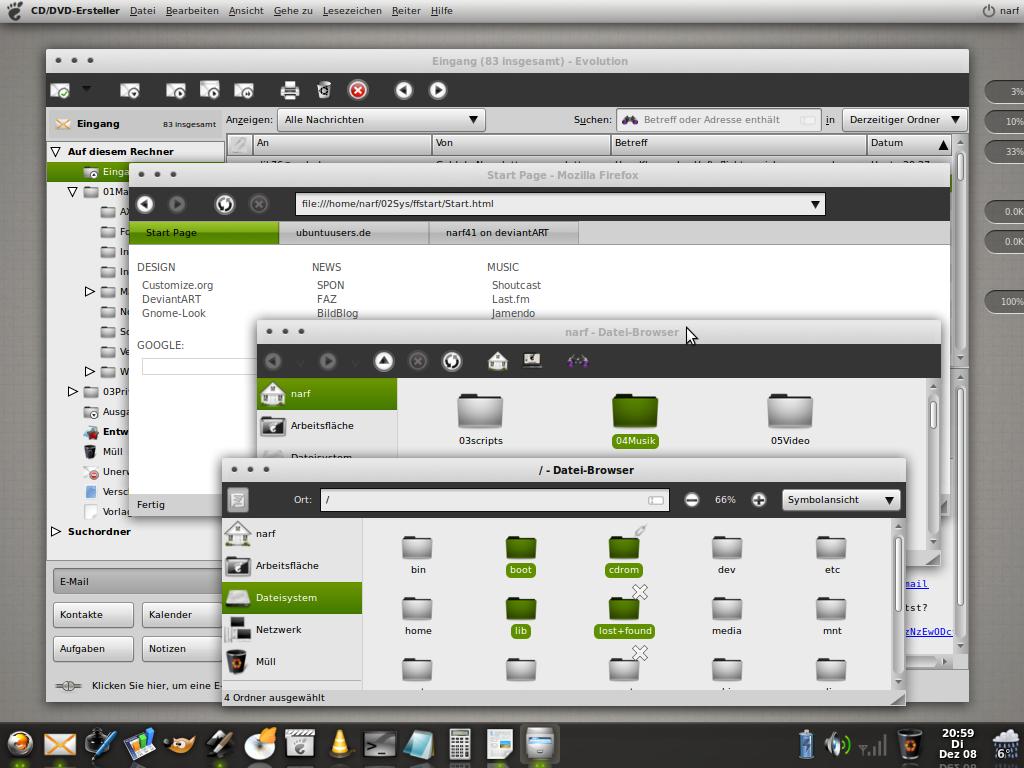Viewport: 1024px width, 768px height.
Task: Select the 05Video folder
Action: click(790, 411)
